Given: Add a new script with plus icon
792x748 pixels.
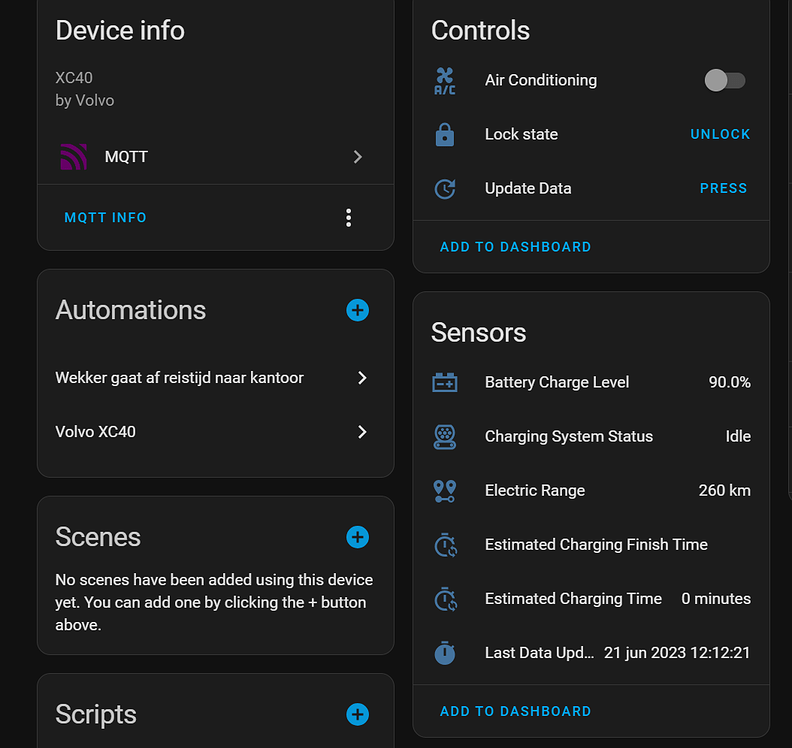Looking at the screenshot, I should coord(357,714).
